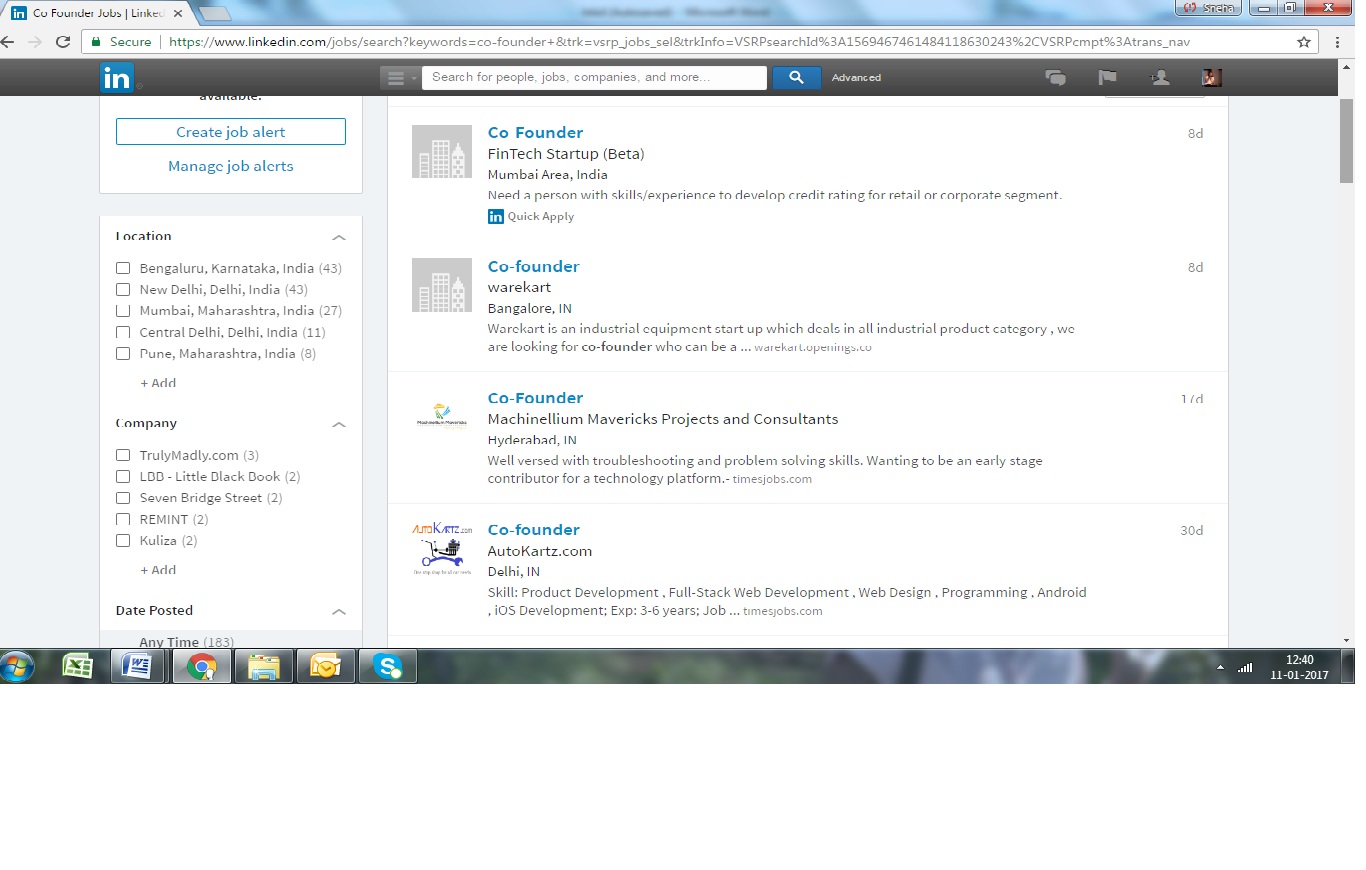1366x870 pixels.
Task: Click the AutoKartz.com logo
Action: [x=442, y=548]
